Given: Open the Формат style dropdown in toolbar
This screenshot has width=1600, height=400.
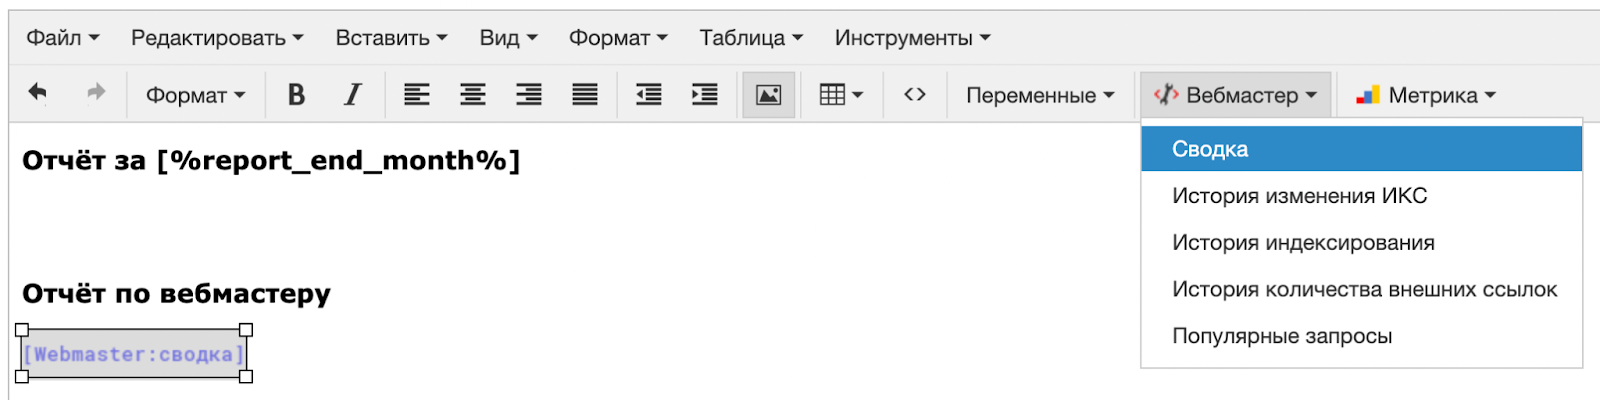Looking at the screenshot, I should (195, 95).
